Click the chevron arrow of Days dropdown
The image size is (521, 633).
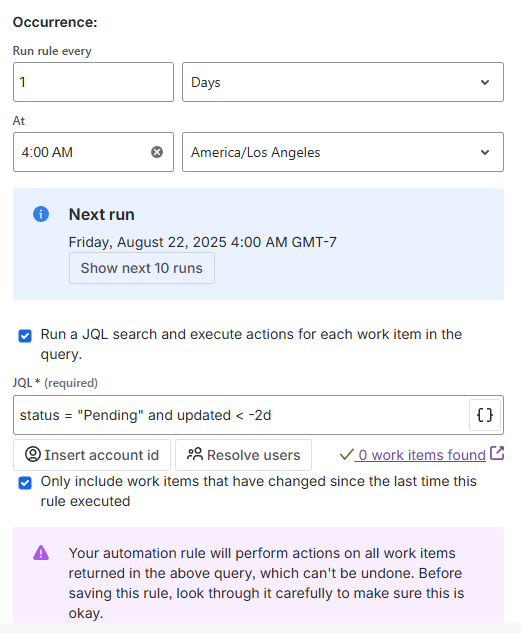[485, 82]
